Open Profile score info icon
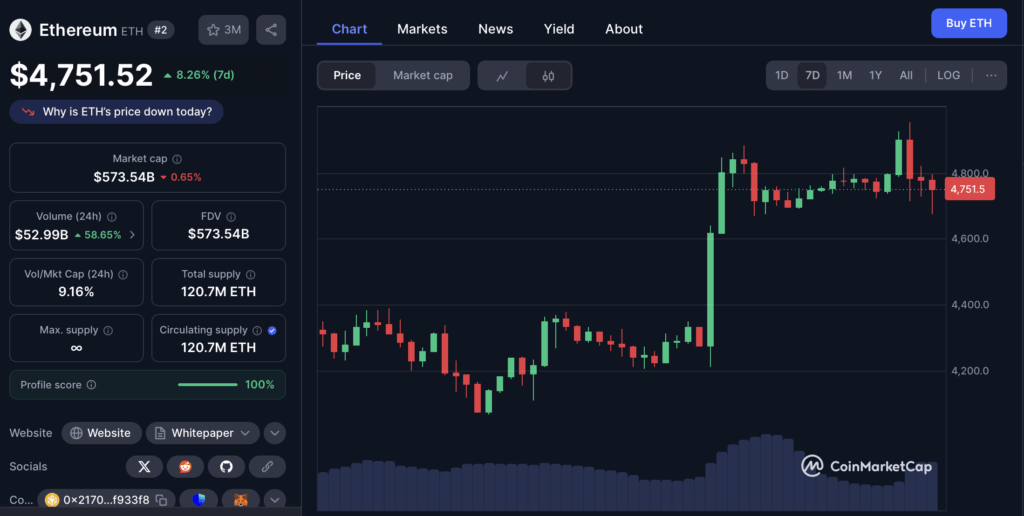Screen dimensions: 1024x516 (x=91, y=385)
